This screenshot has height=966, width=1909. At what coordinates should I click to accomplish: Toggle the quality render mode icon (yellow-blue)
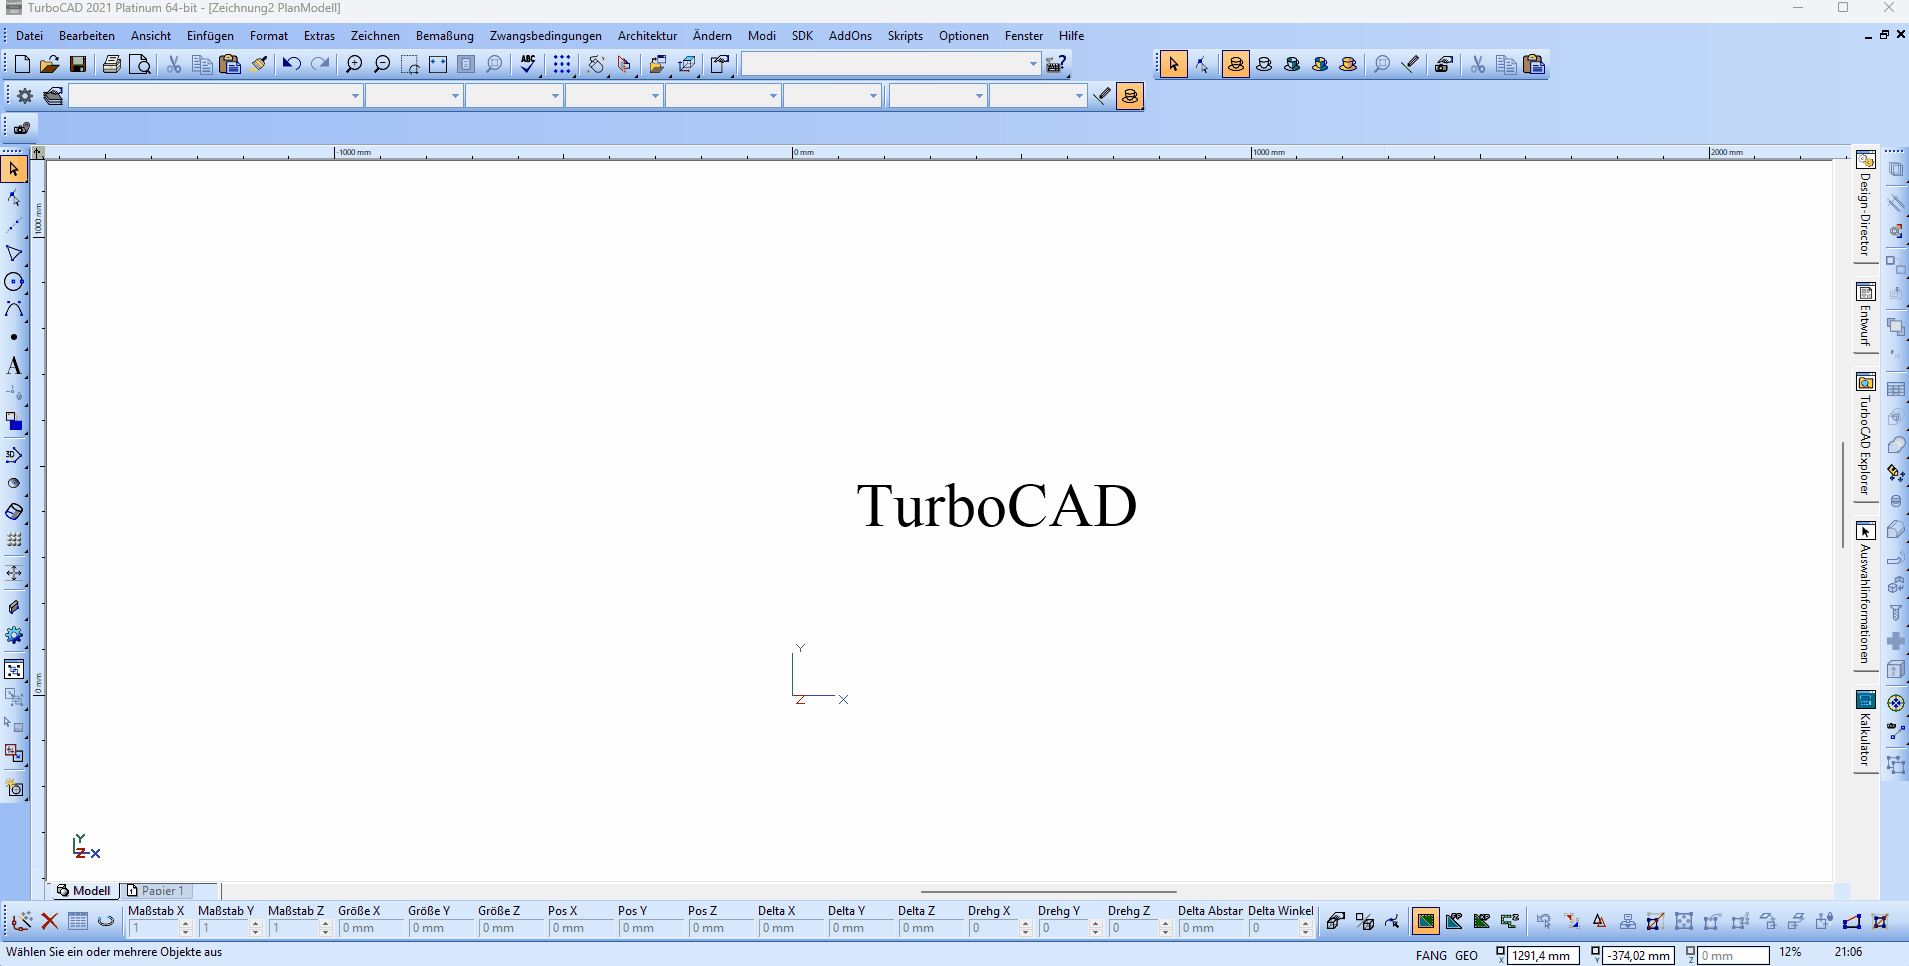click(1320, 64)
